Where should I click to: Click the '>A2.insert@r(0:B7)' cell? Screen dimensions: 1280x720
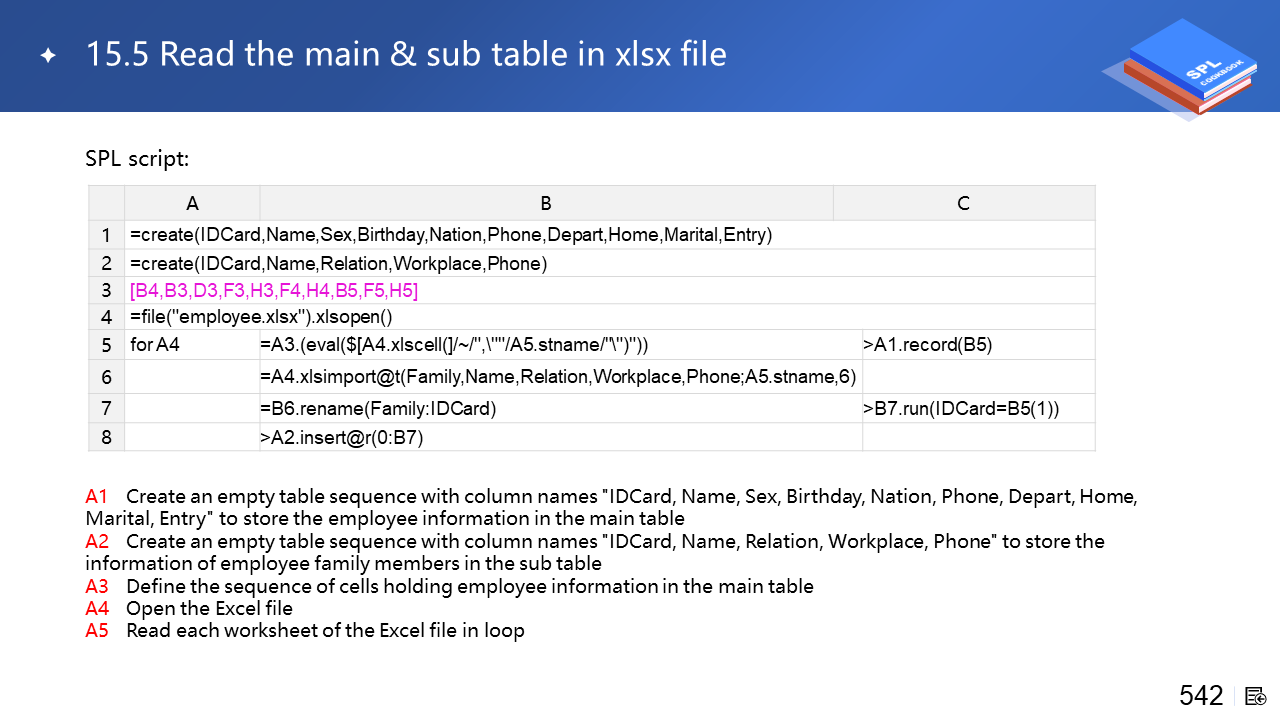(x=342, y=437)
